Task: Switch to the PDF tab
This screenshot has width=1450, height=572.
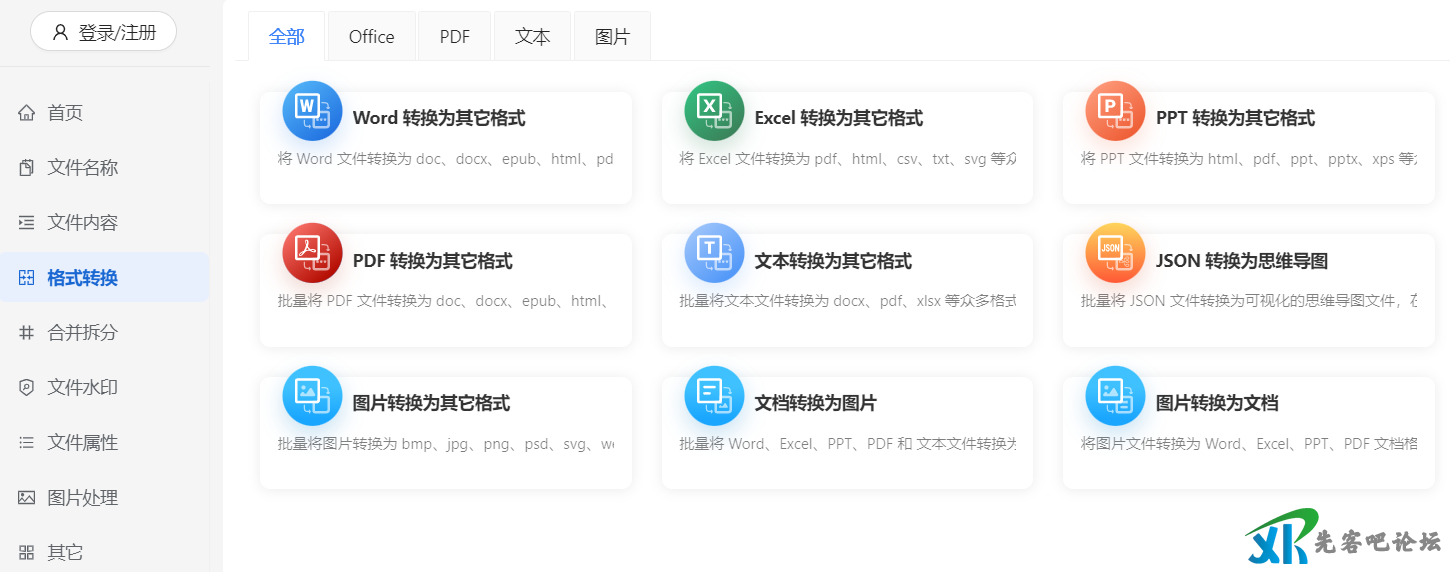Action: click(454, 37)
